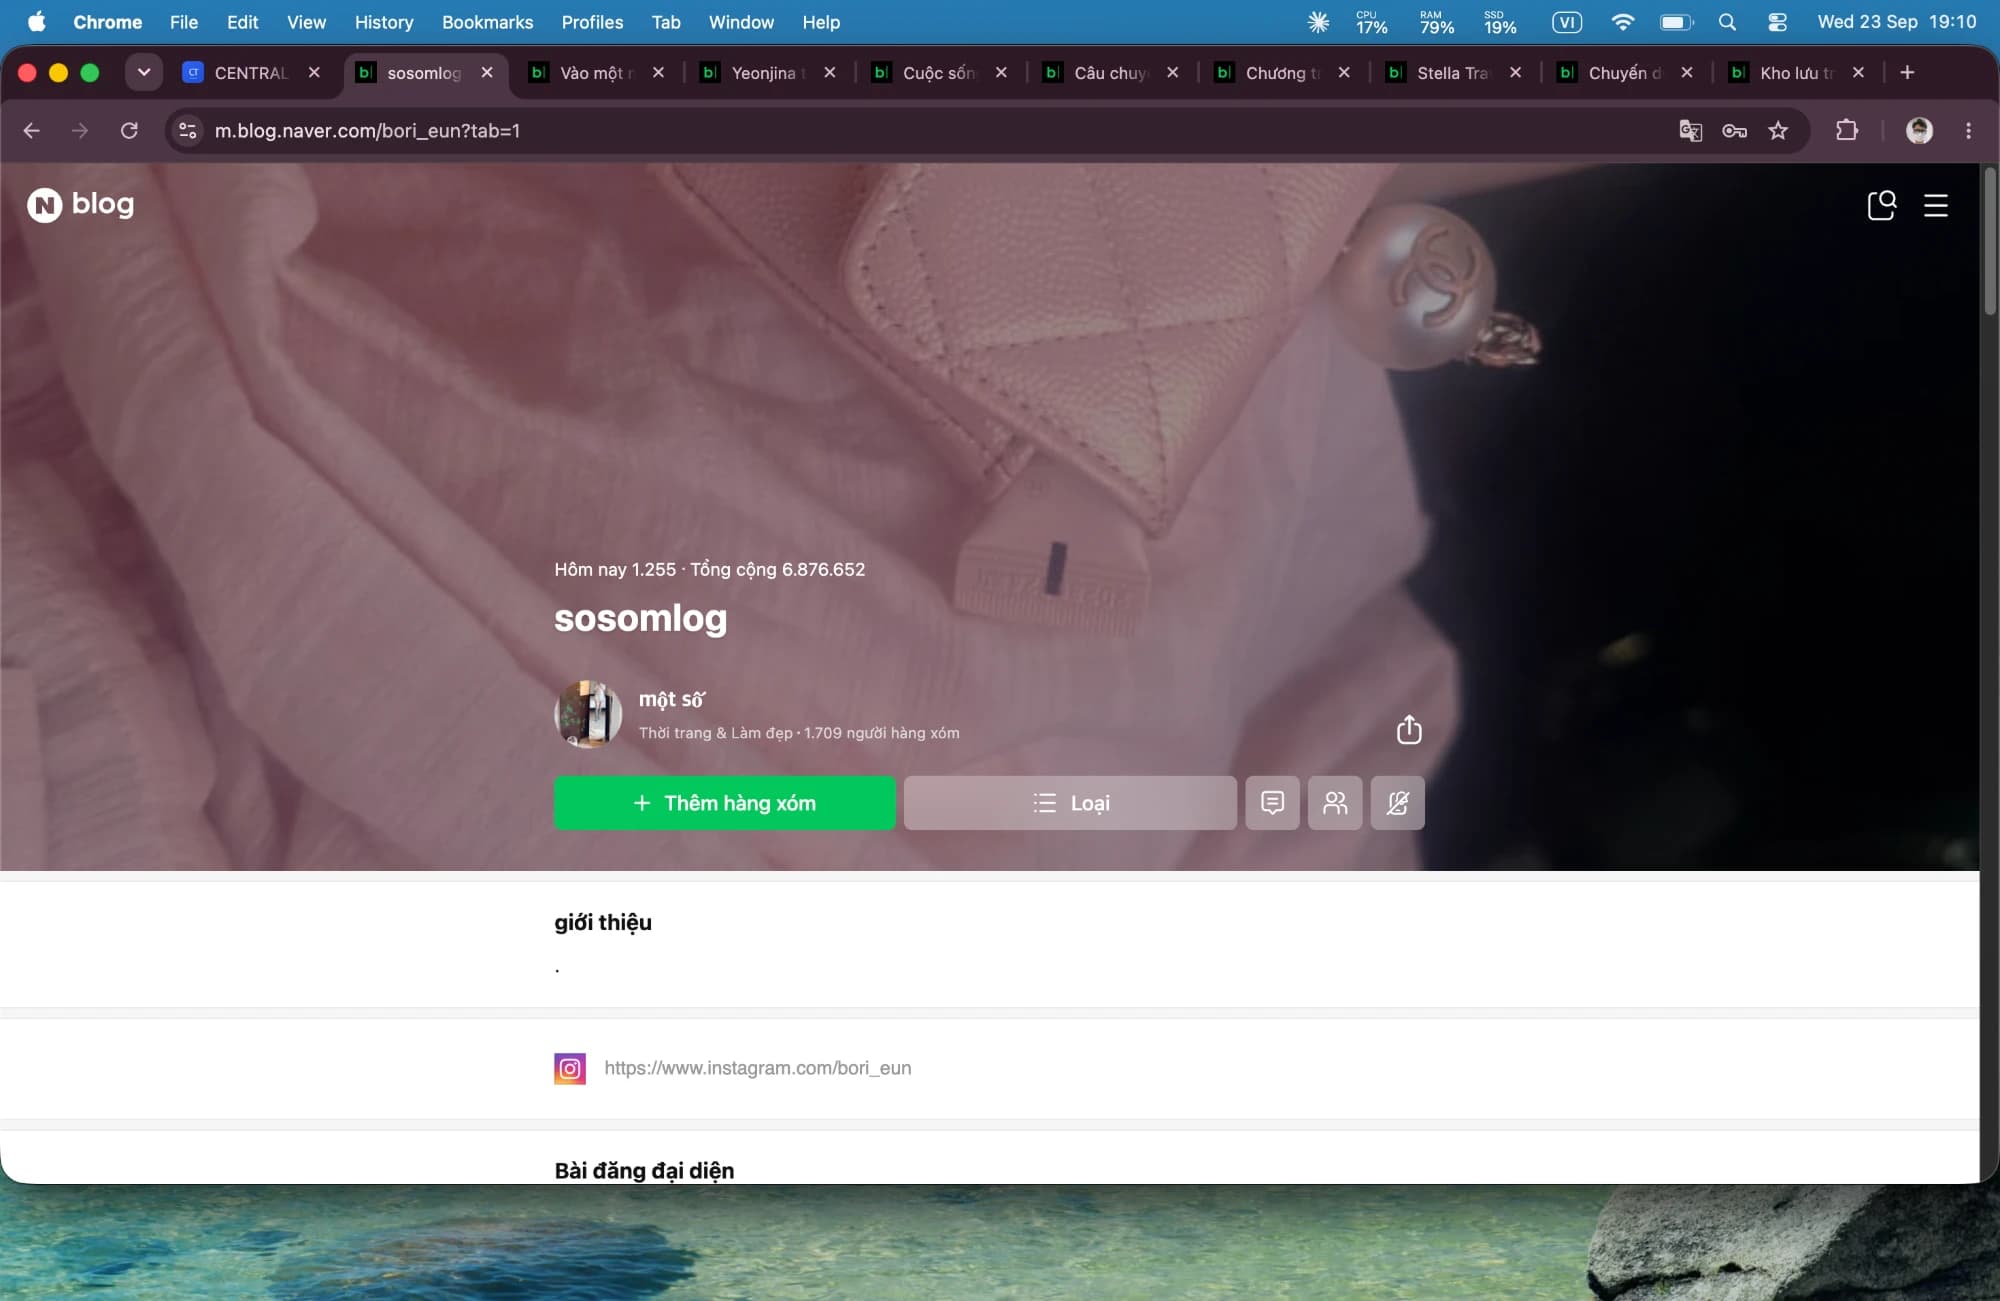
Task: Reload the page with refresh icon
Action: tap(129, 130)
